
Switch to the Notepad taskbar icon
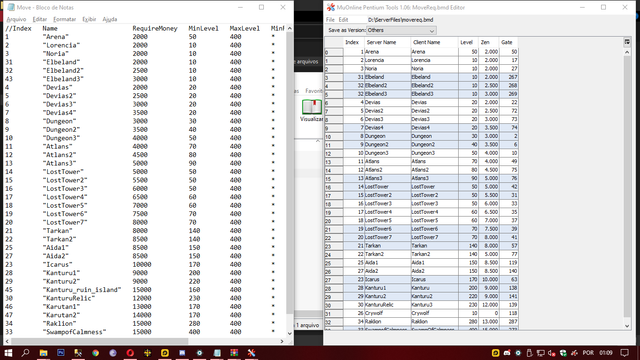click(217, 353)
